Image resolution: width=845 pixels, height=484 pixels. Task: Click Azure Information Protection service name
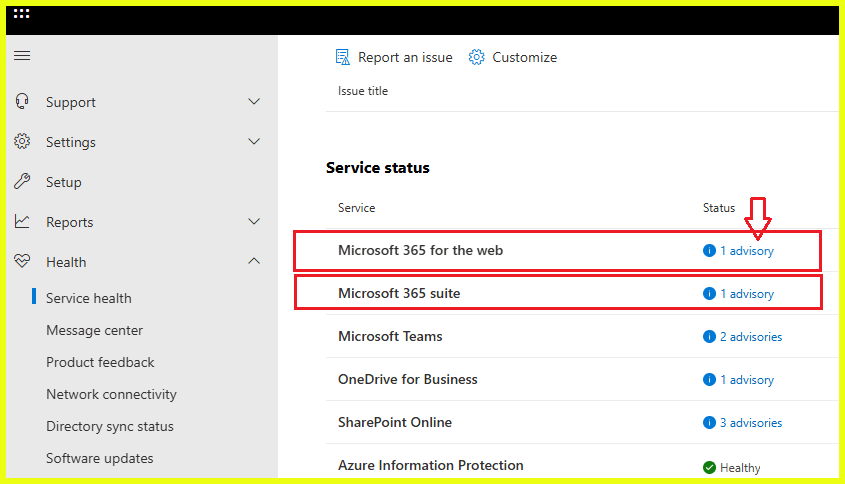point(431,465)
